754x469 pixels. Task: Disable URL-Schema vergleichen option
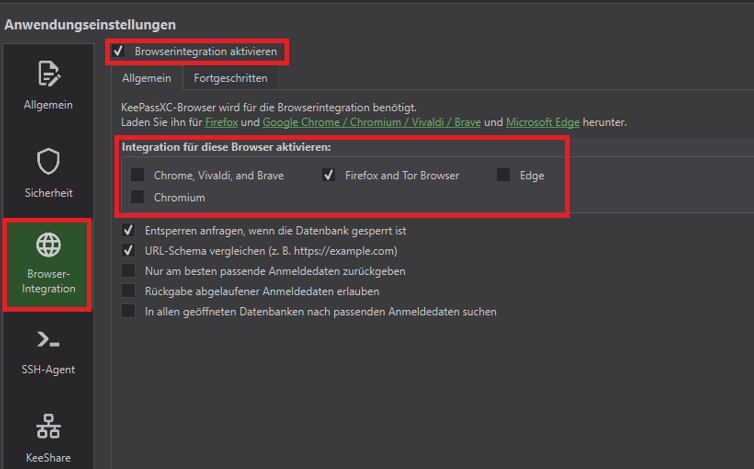(x=128, y=250)
